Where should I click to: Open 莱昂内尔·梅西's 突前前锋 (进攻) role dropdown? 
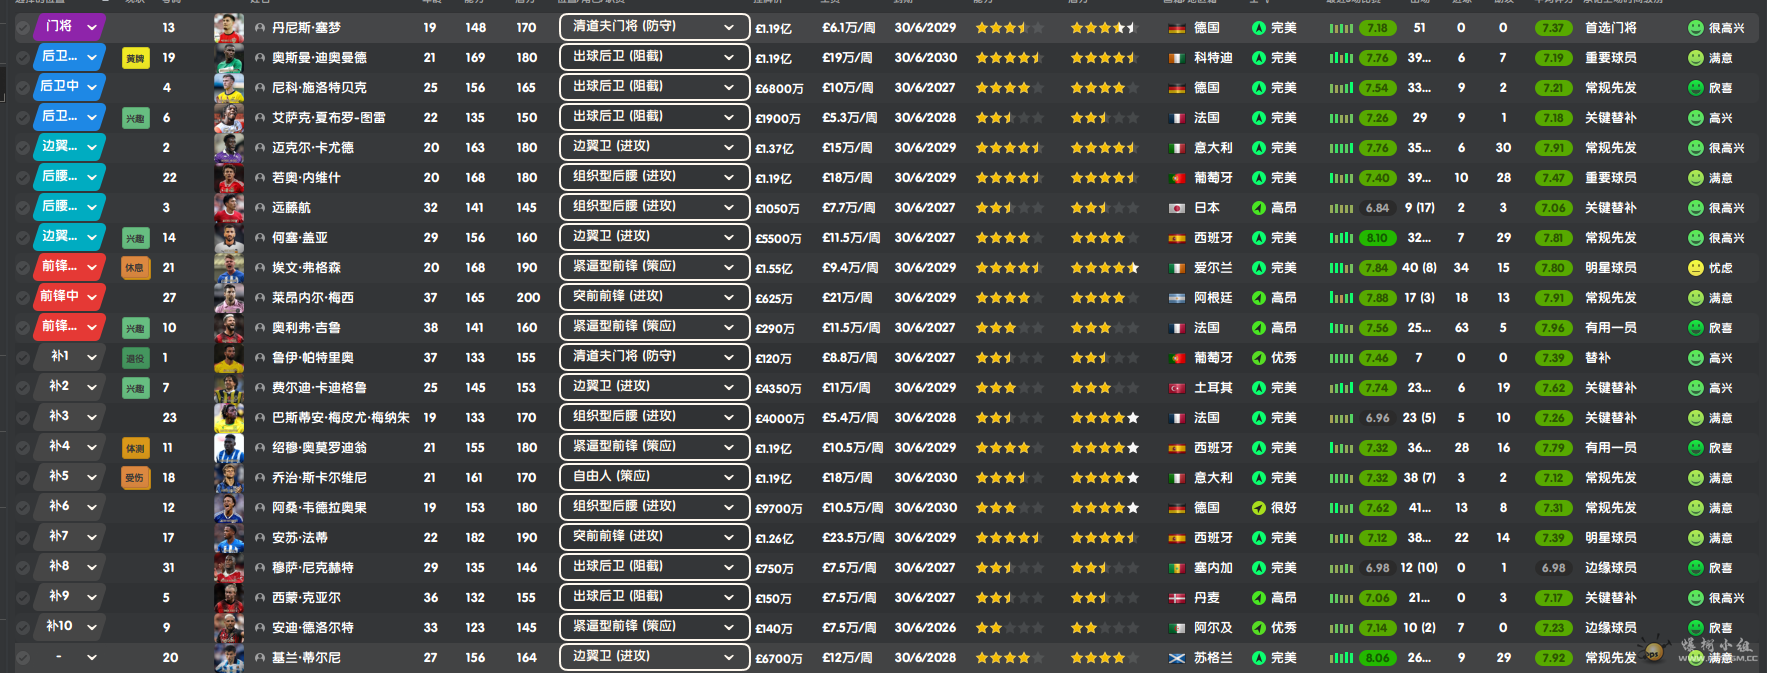(x=654, y=297)
